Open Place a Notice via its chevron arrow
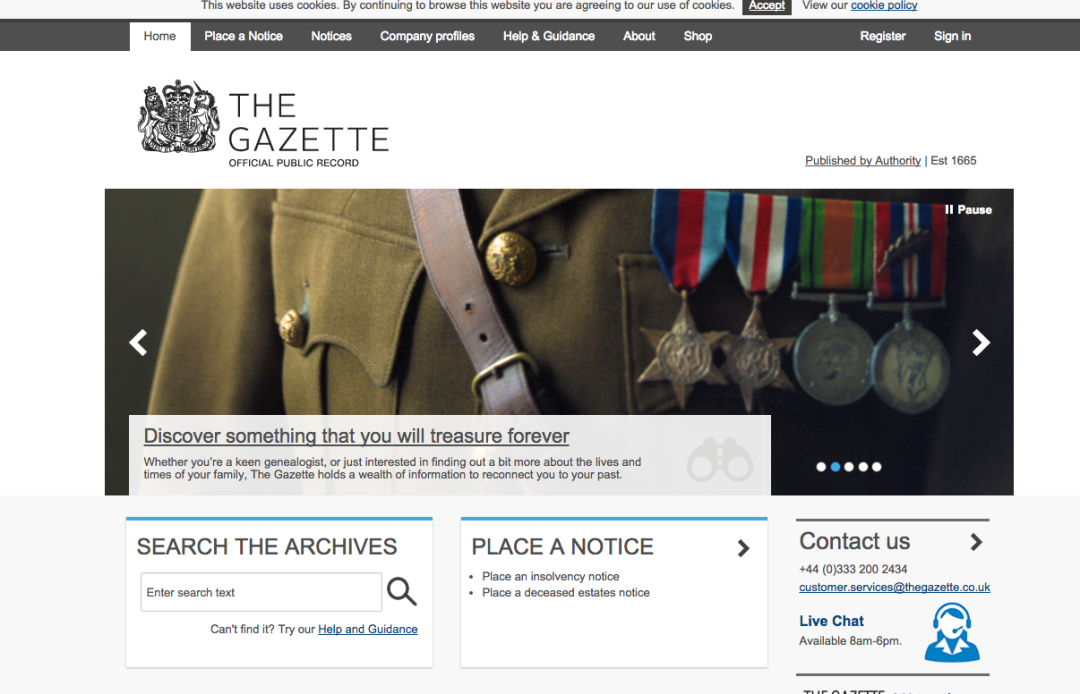This screenshot has width=1080, height=694. (x=743, y=548)
